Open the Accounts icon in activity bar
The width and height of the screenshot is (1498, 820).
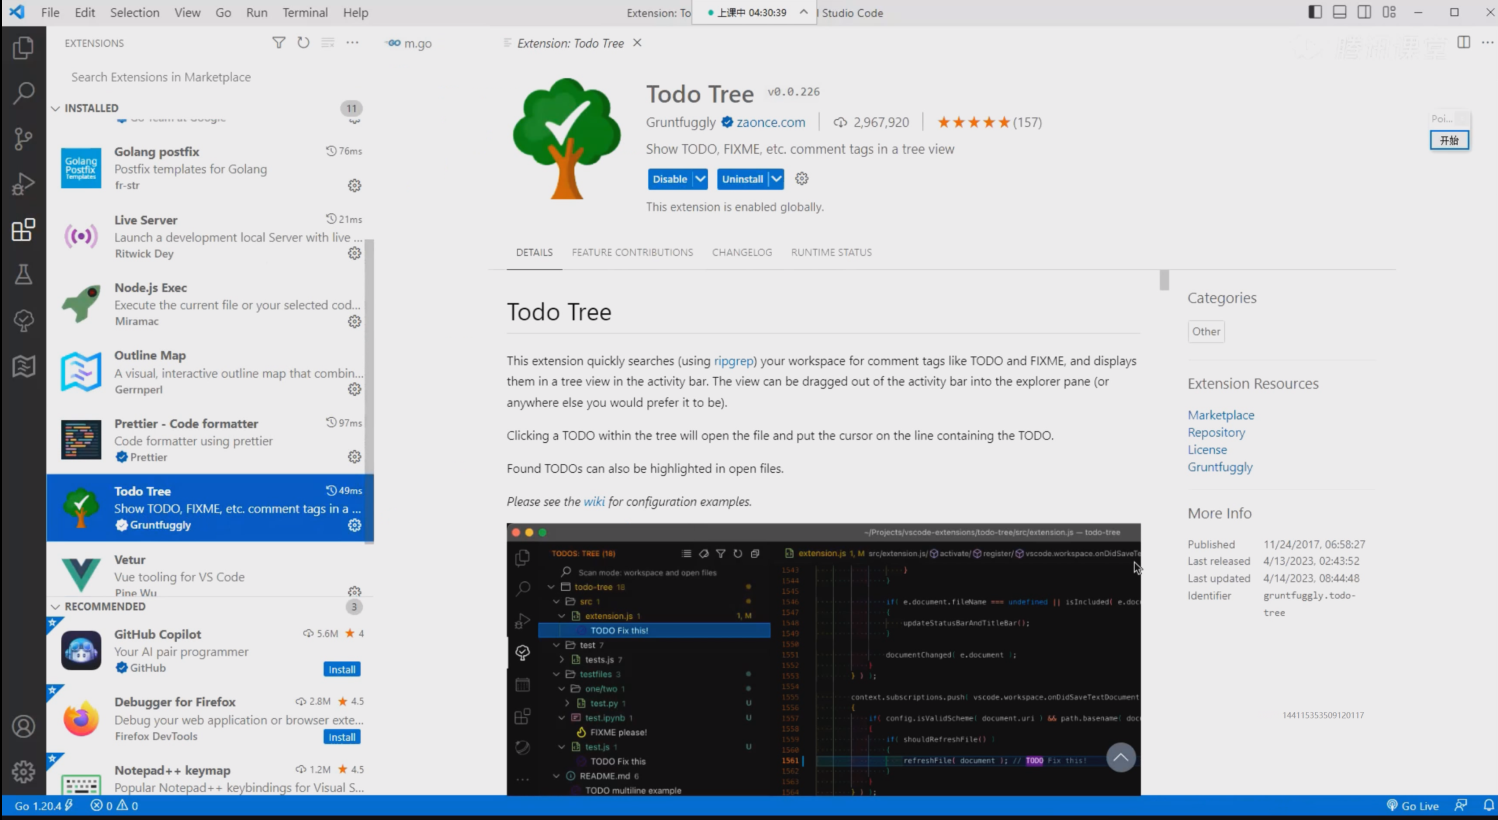[x=23, y=726]
